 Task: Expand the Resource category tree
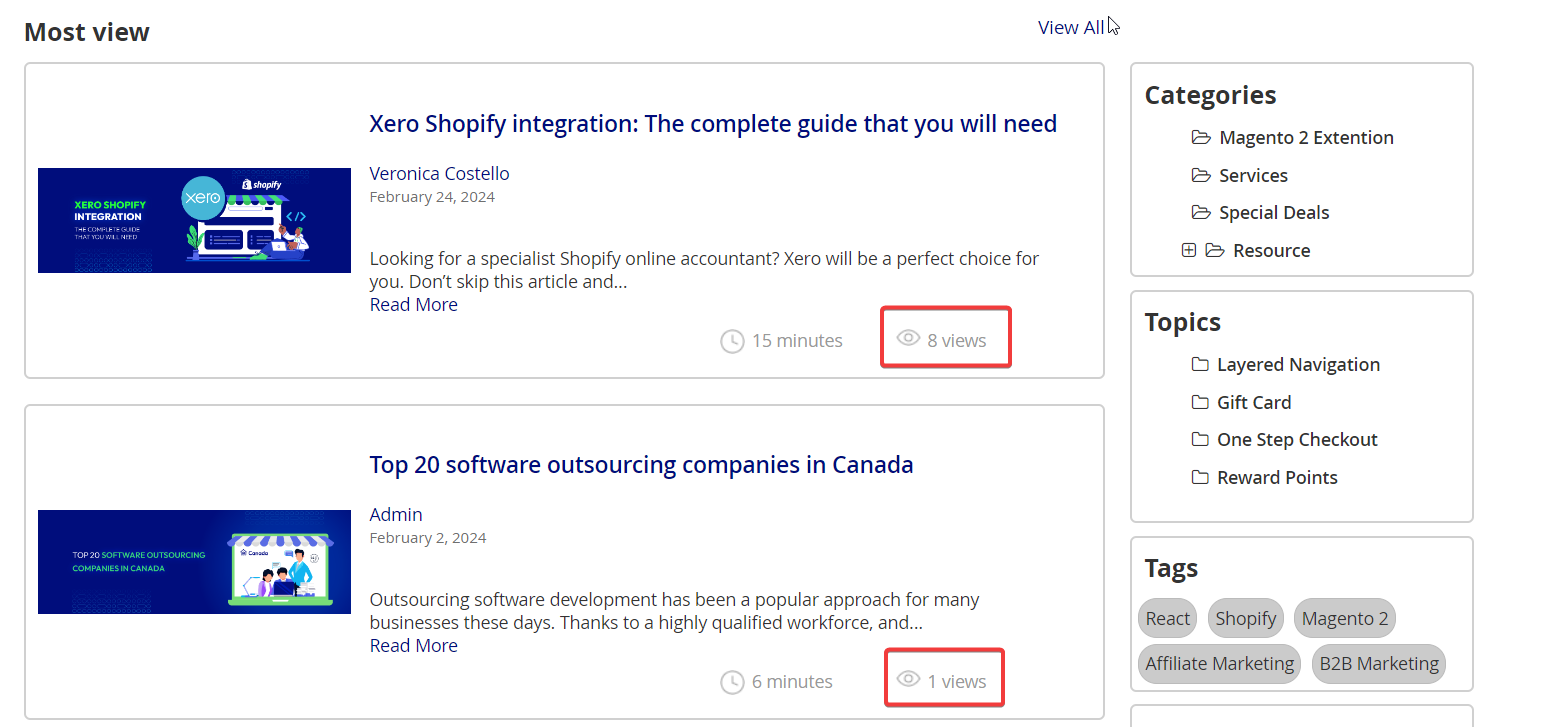click(x=1188, y=250)
